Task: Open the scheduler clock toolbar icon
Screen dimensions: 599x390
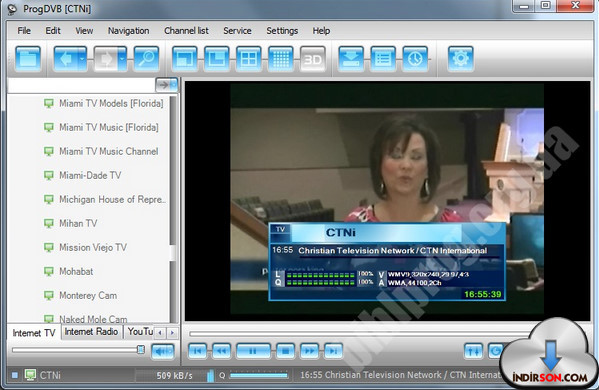Action: pos(415,59)
